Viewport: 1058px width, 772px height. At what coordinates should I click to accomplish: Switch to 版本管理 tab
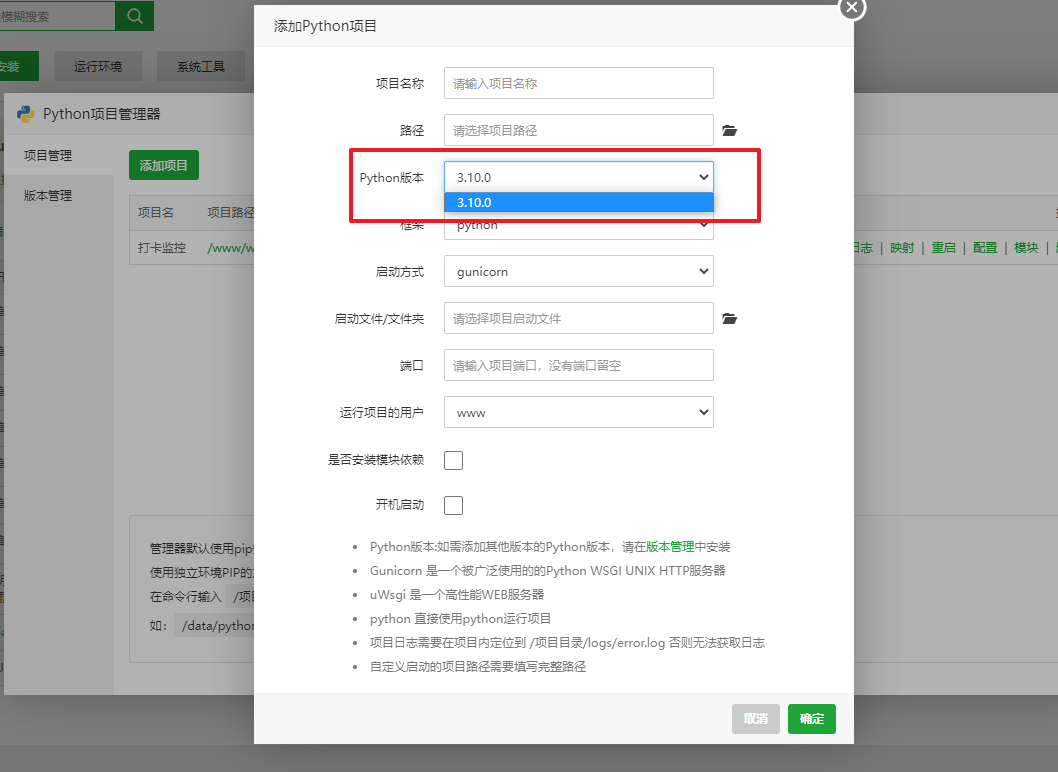click(x=48, y=196)
